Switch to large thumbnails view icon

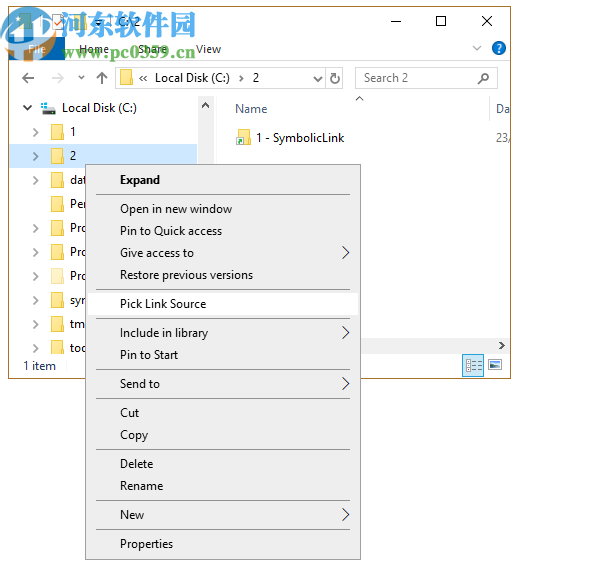tap(495, 365)
